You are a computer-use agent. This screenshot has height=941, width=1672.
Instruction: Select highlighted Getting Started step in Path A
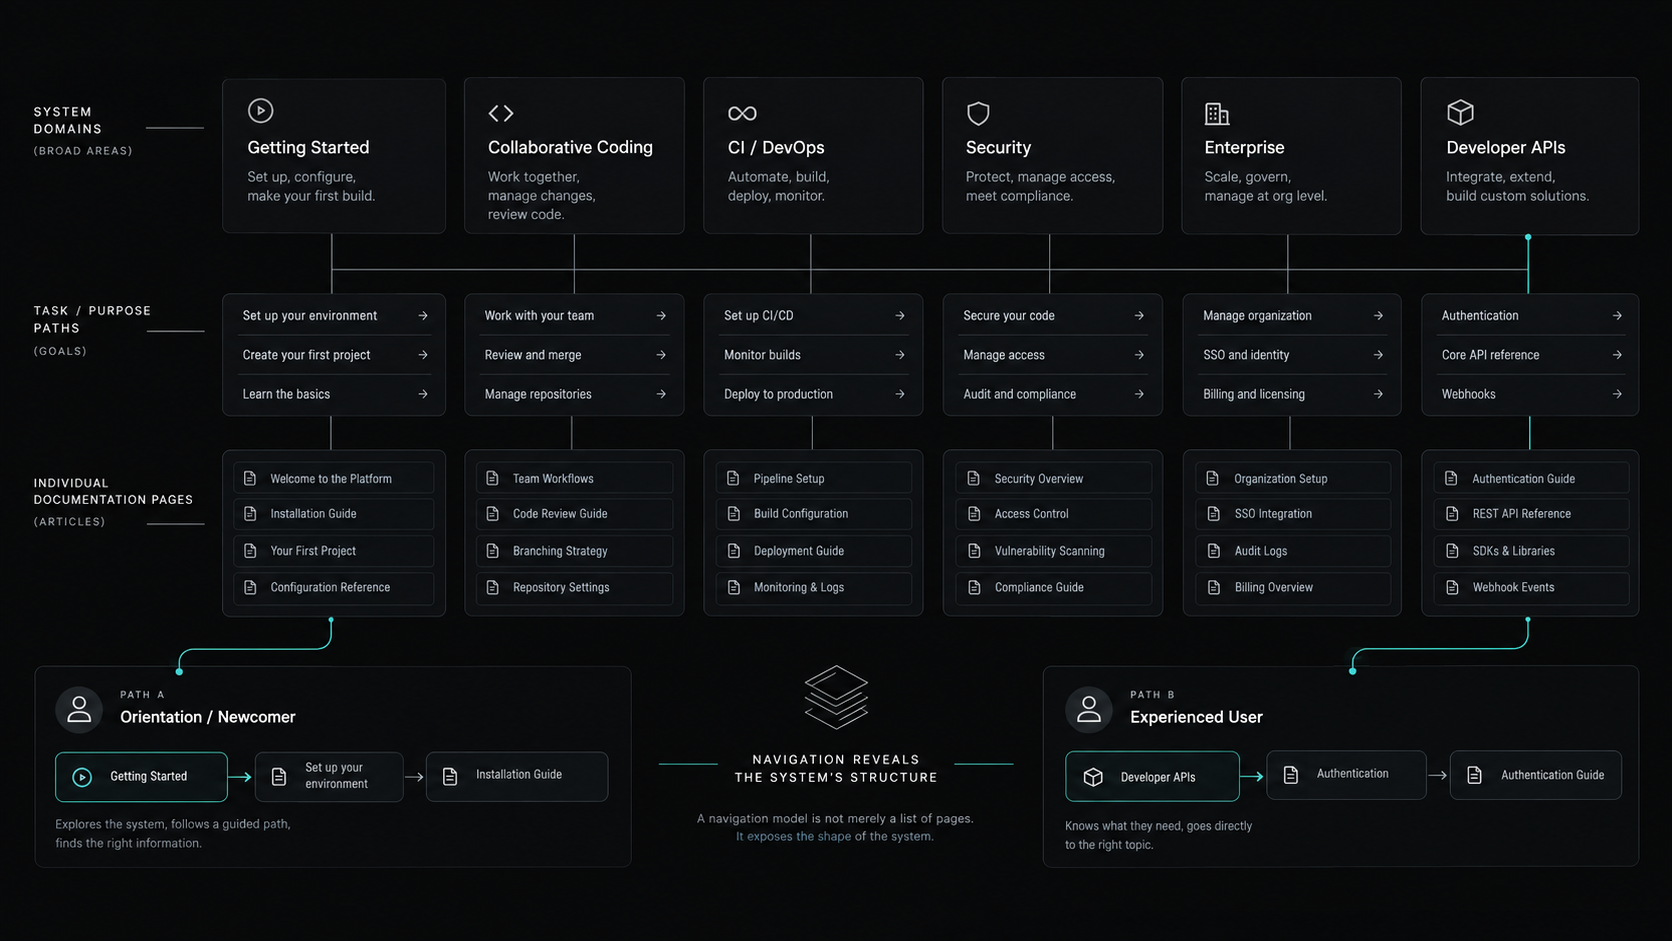click(141, 777)
